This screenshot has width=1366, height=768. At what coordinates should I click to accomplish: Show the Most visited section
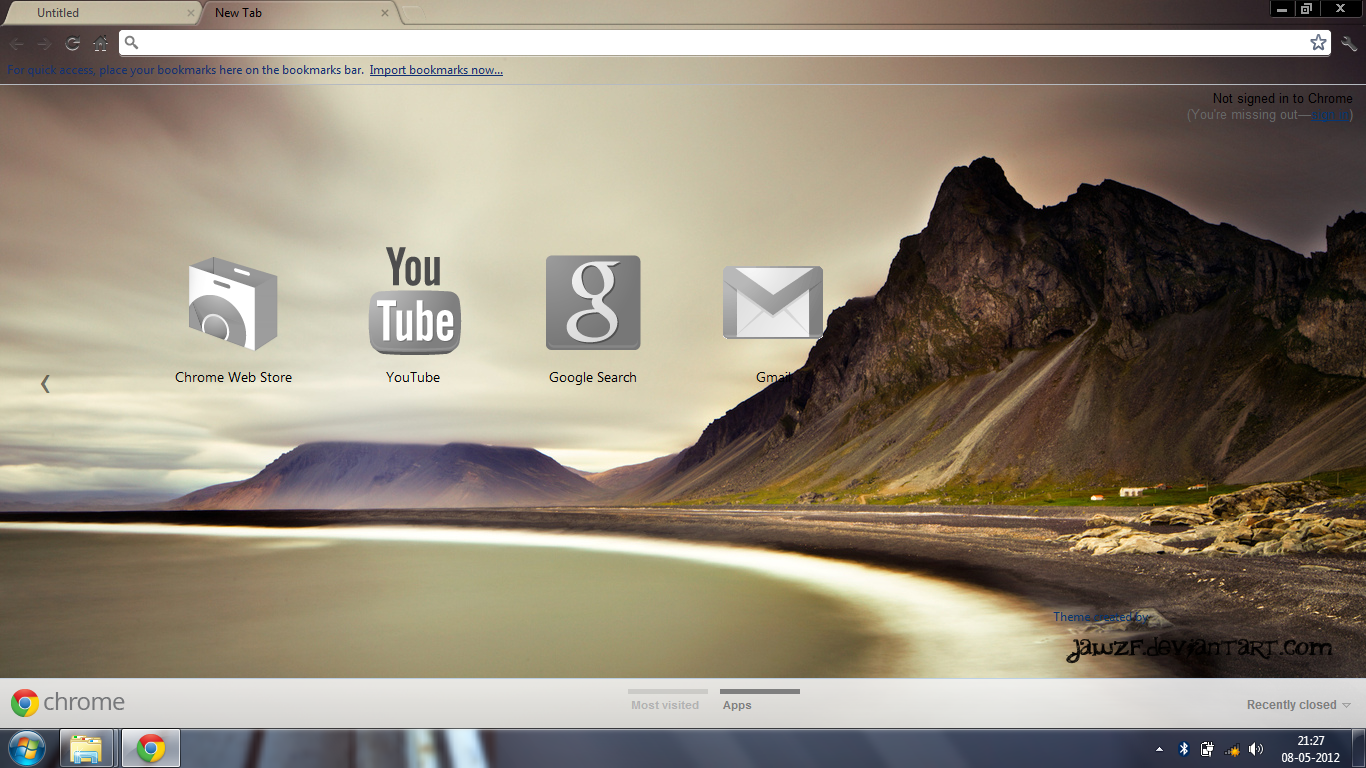(x=667, y=700)
